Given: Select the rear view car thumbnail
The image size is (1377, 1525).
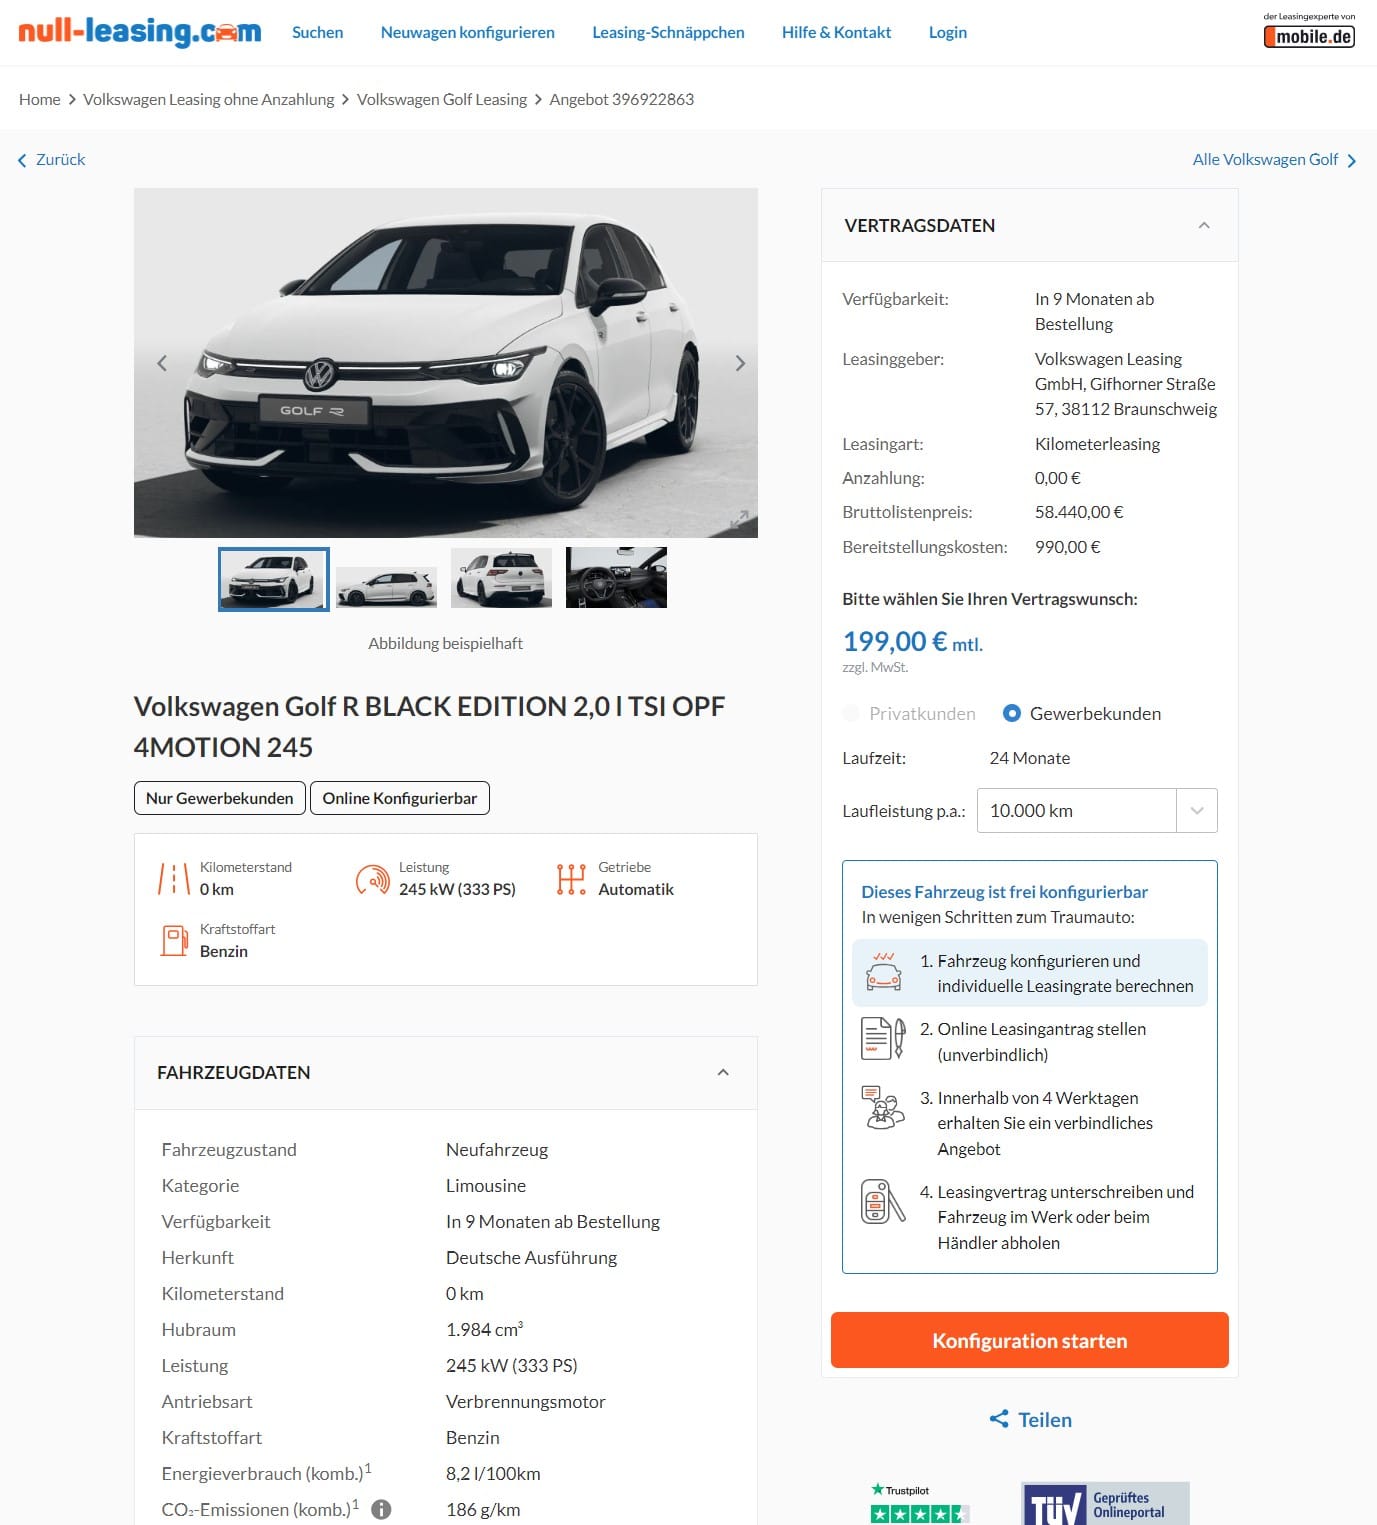Looking at the screenshot, I should pos(501,578).
